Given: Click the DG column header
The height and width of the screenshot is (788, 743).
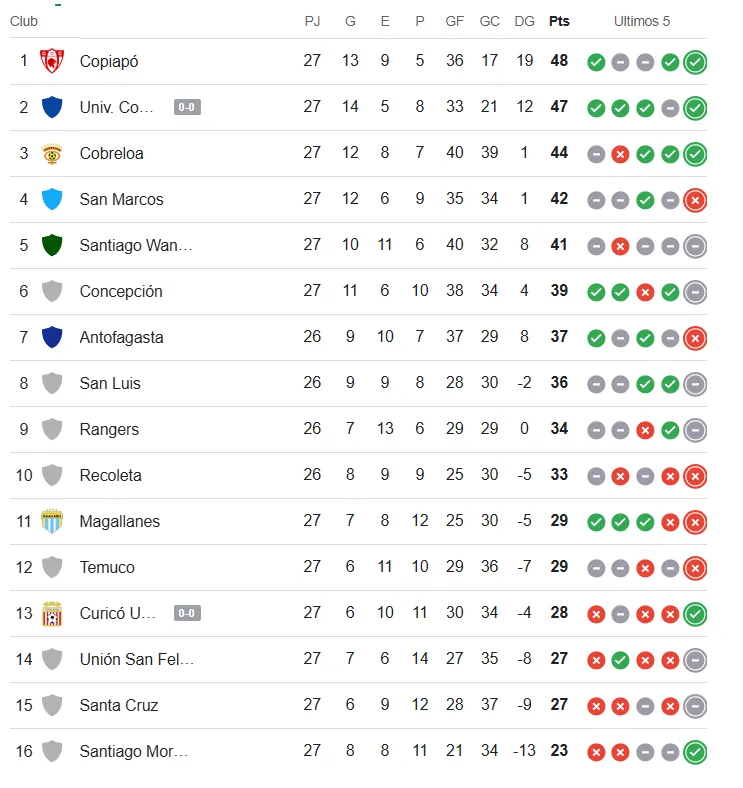Looking at the screenshot, I should (524, 21).
